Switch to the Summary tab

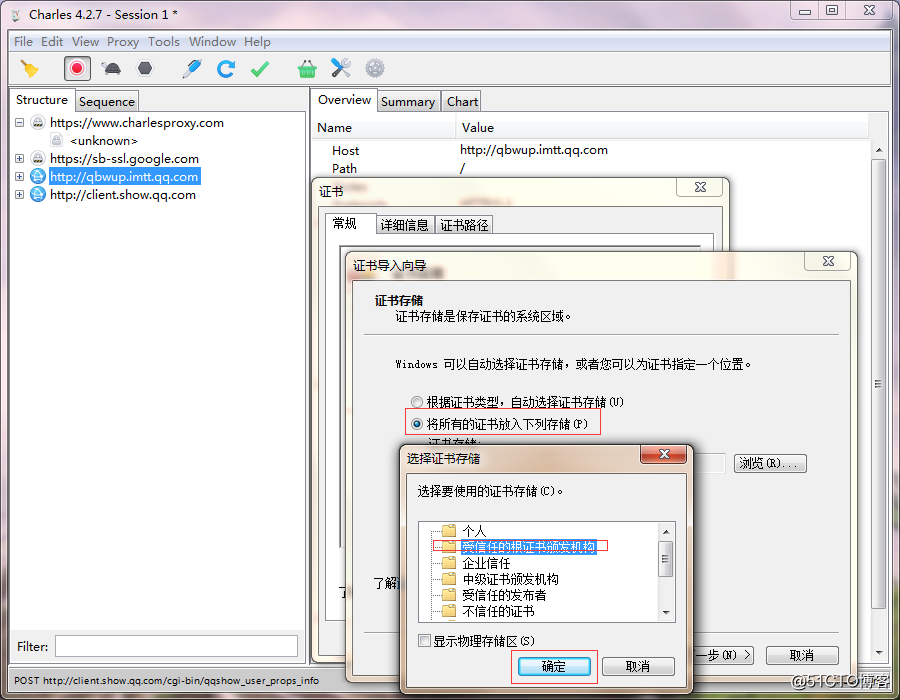tap(408, 102)
